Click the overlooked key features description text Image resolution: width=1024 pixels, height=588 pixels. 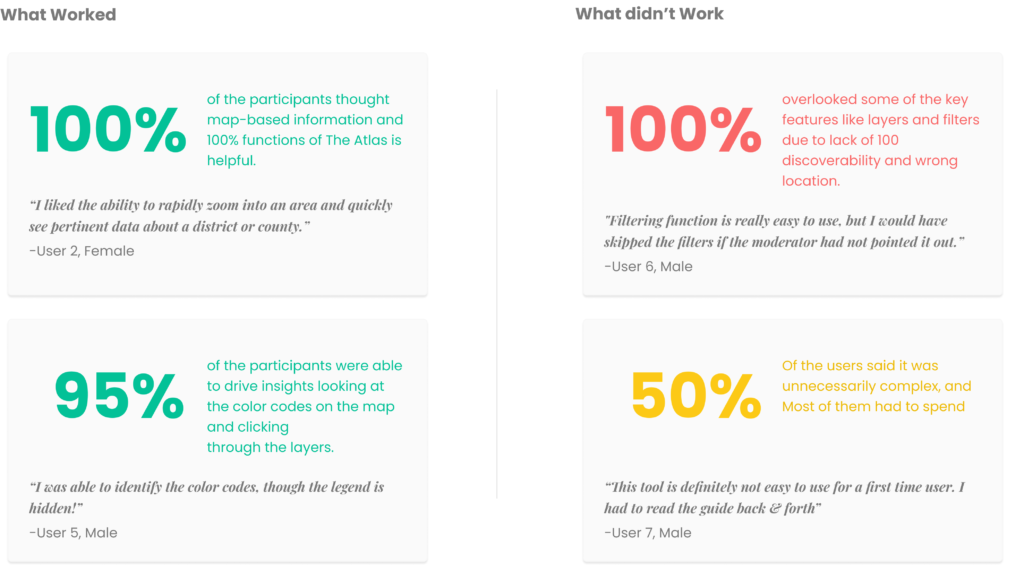pyautogui.click(x=880, y=140)
